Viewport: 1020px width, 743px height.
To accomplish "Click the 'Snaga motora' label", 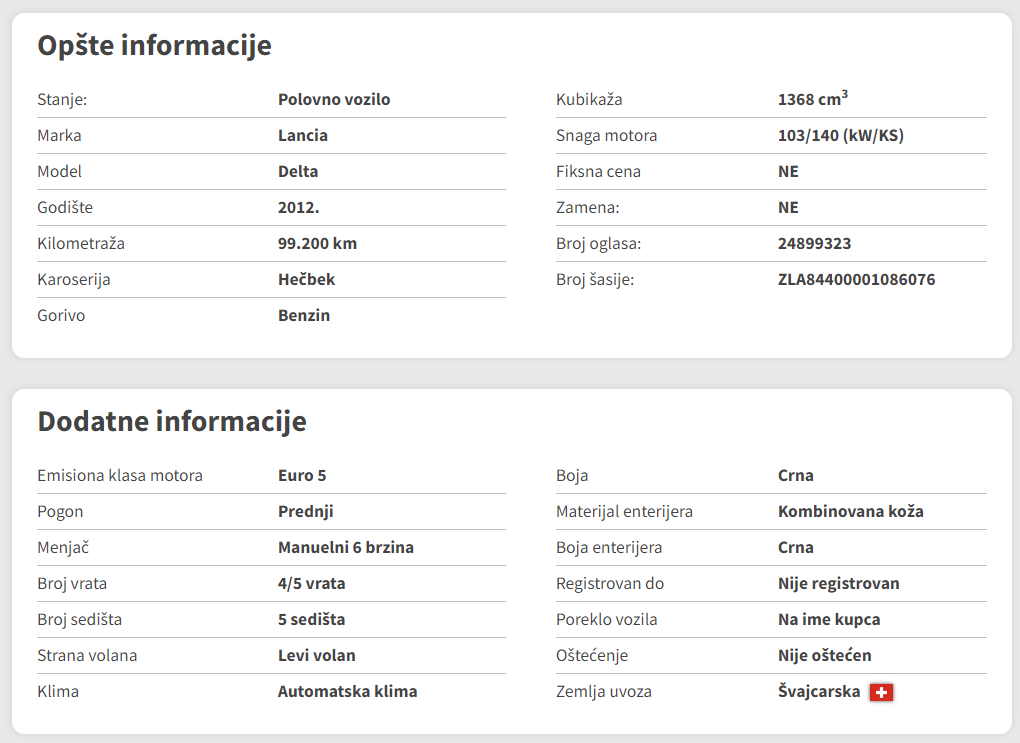I will pos(606,135).
